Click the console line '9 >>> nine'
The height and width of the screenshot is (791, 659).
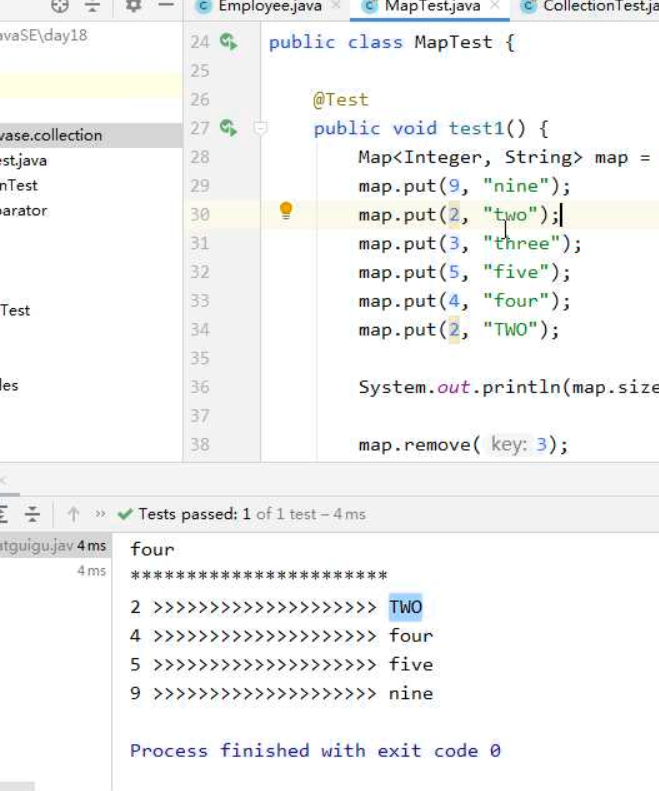(282, 693)
